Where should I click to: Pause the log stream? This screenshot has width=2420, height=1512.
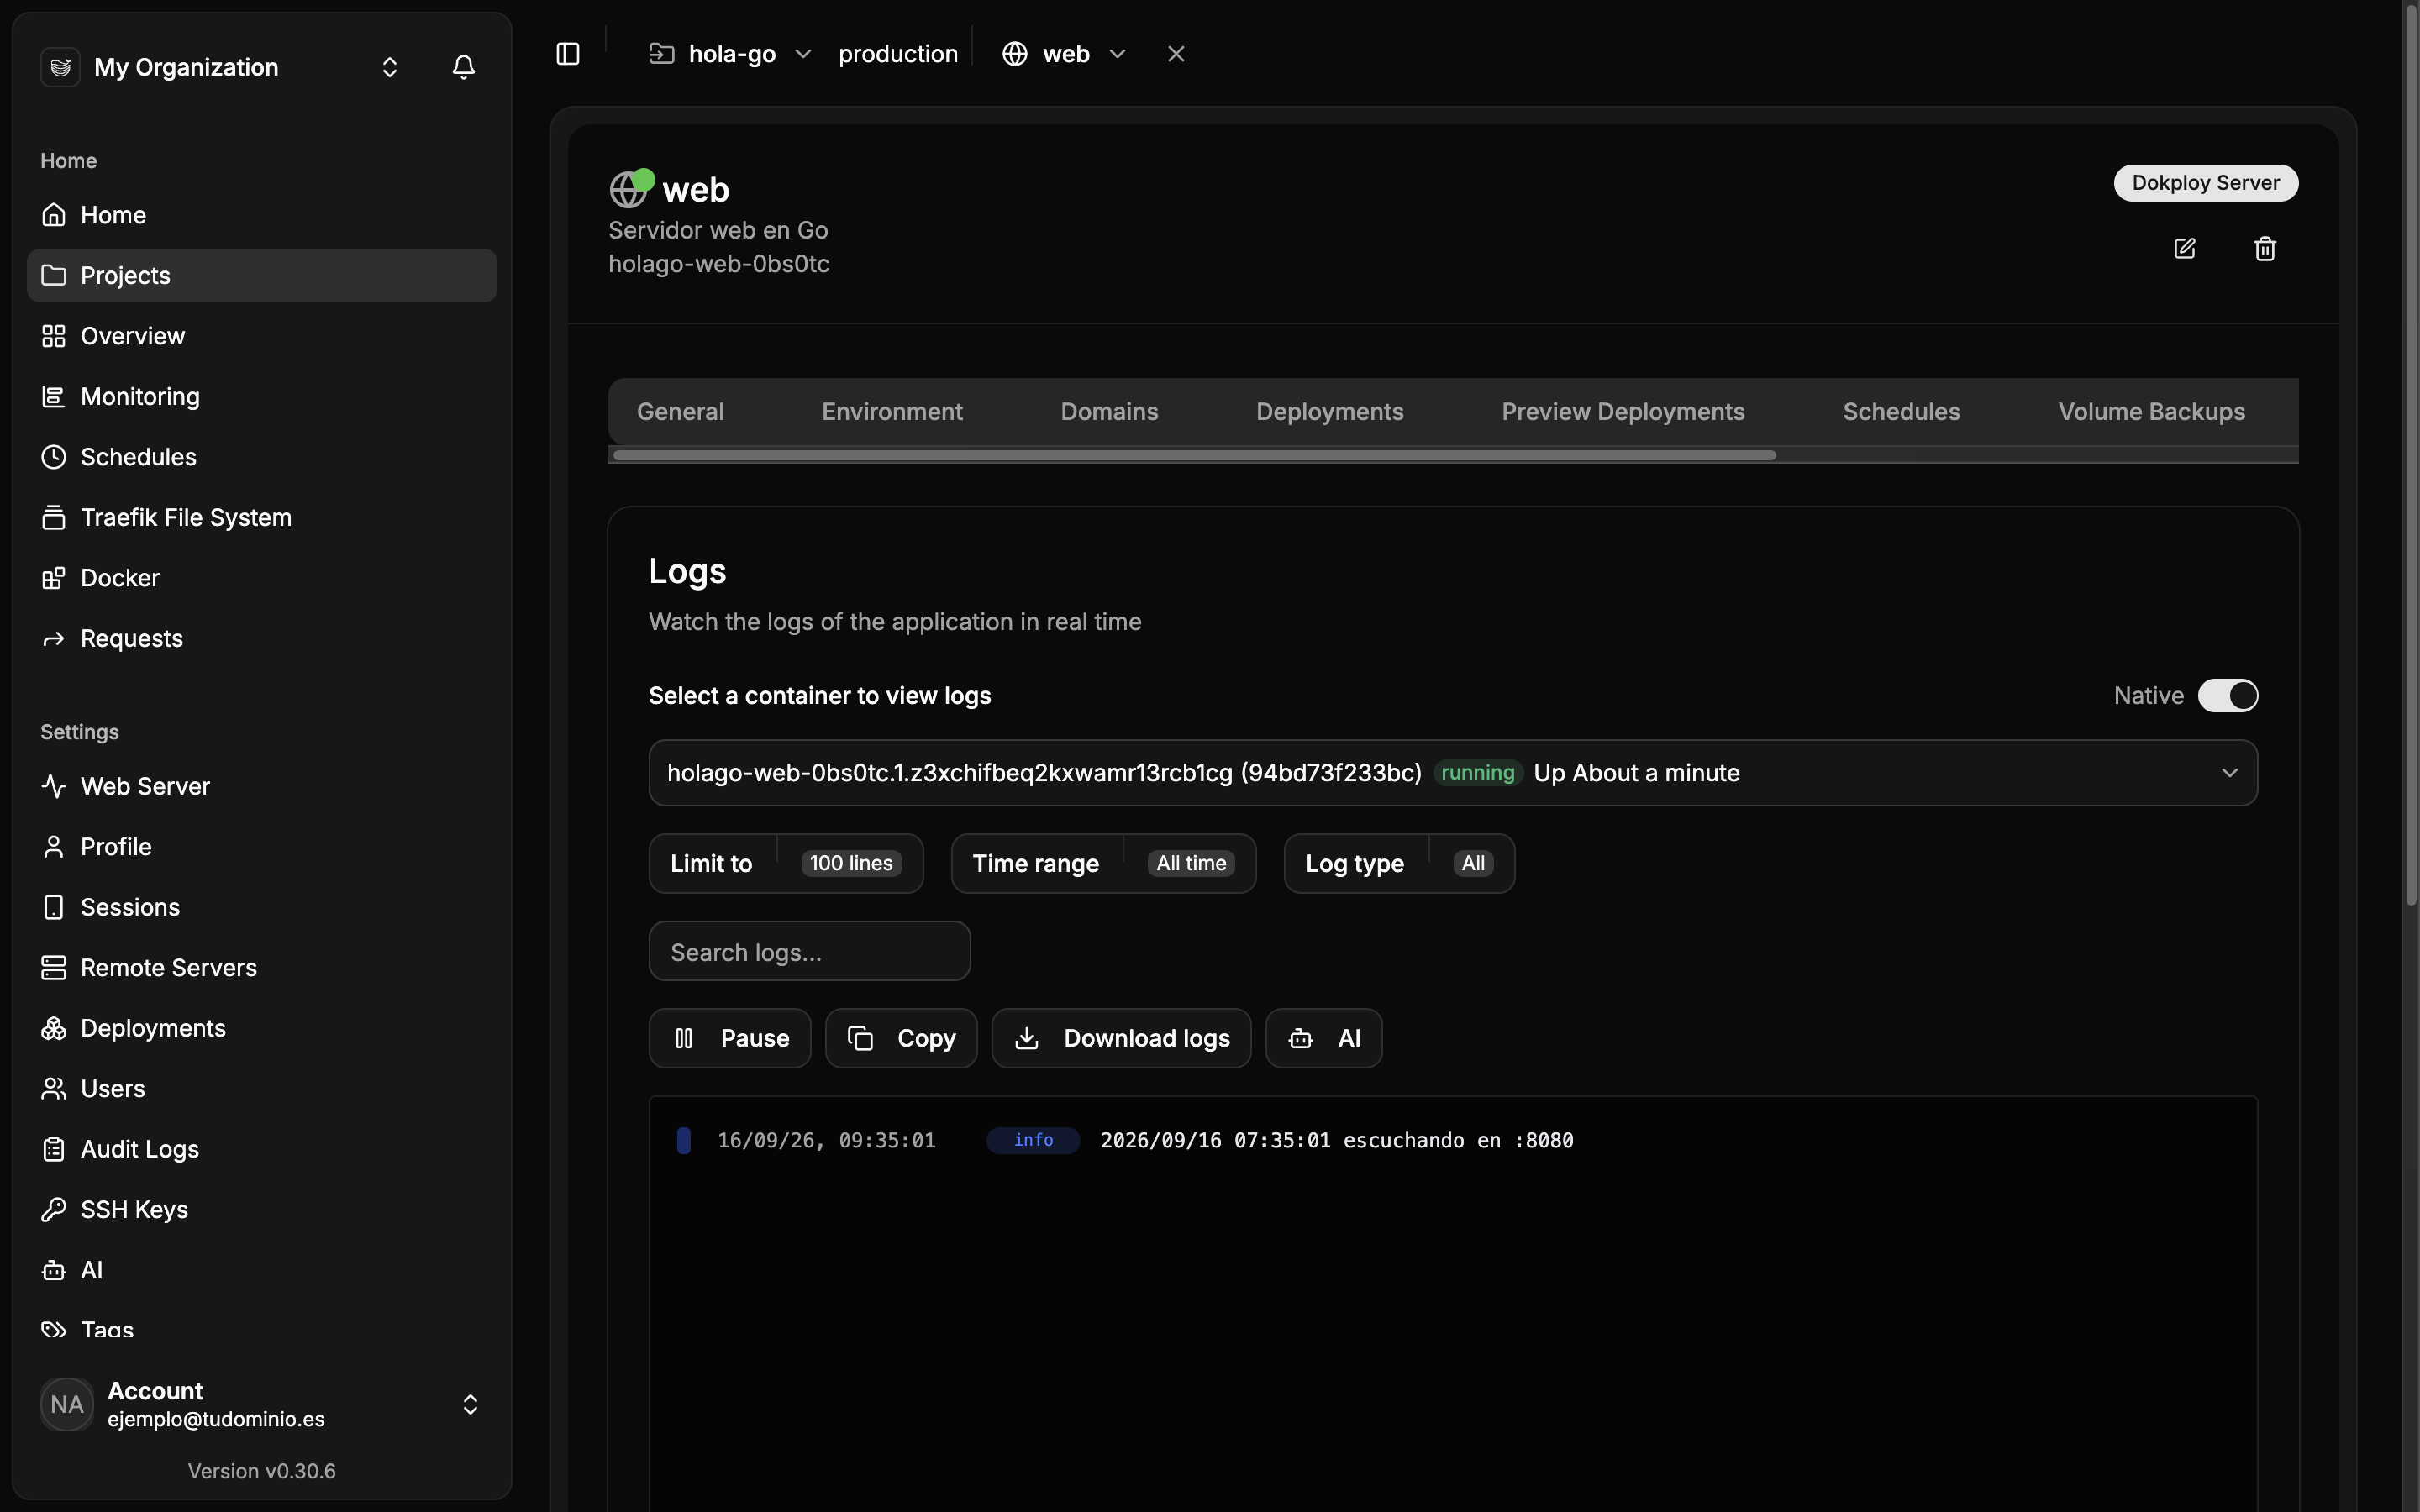pyautogui.click(x=730, y=1038)
